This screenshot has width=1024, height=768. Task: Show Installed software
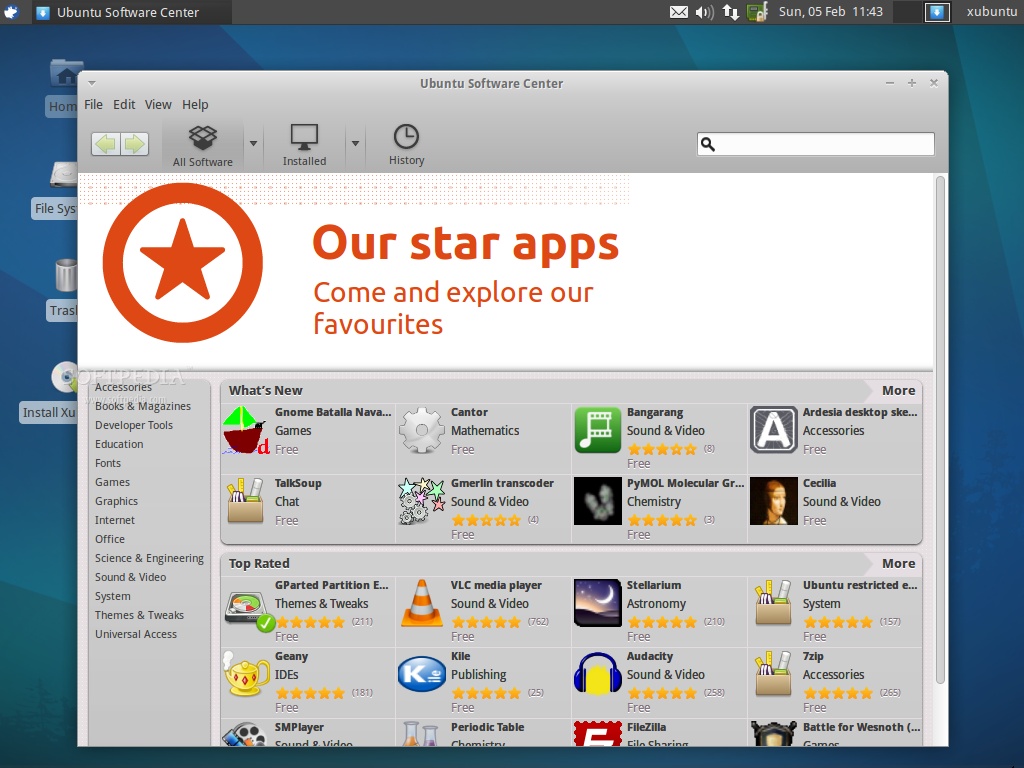(x=304, y=146)
